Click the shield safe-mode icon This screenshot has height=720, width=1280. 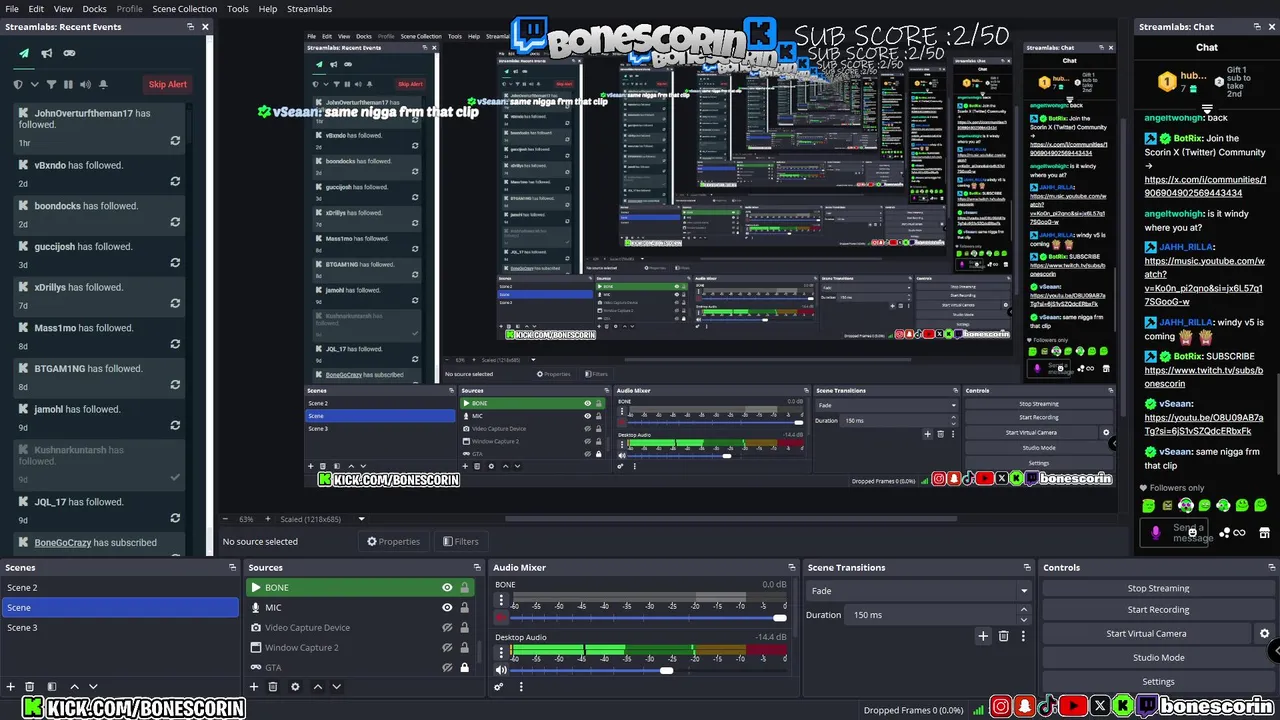(18, 85)
